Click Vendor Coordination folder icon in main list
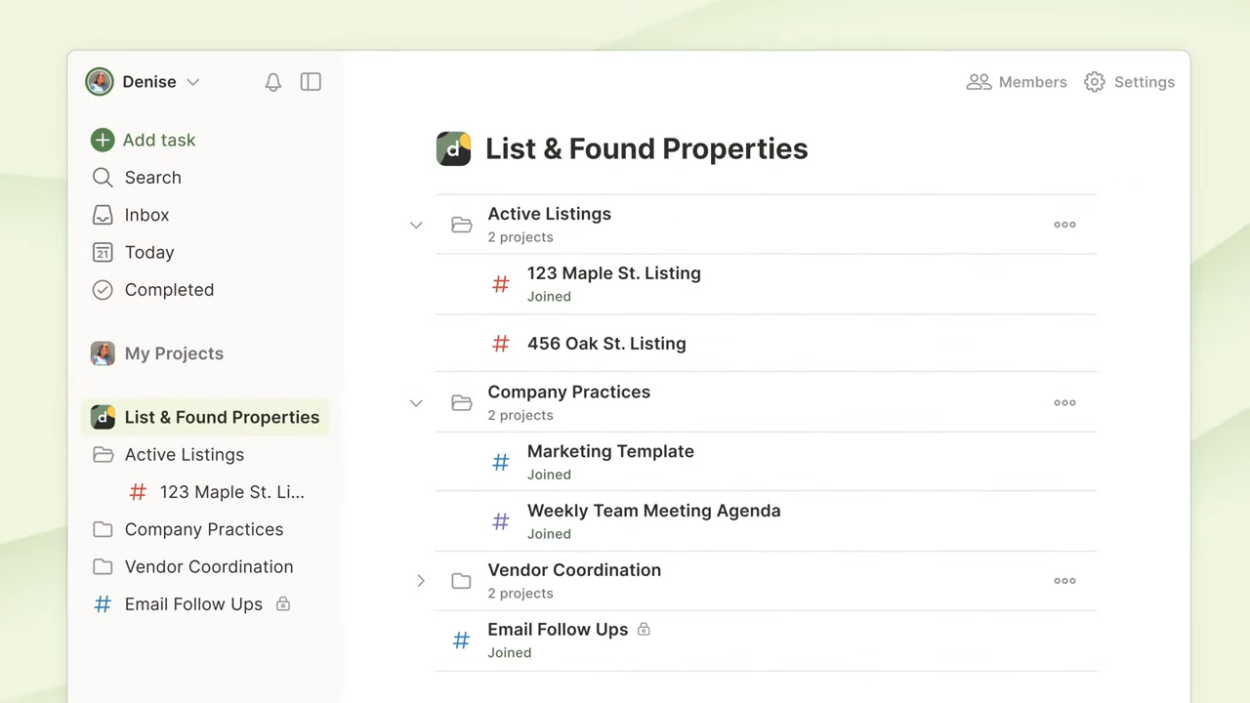The image size is (1250, 703). (461, 581)
